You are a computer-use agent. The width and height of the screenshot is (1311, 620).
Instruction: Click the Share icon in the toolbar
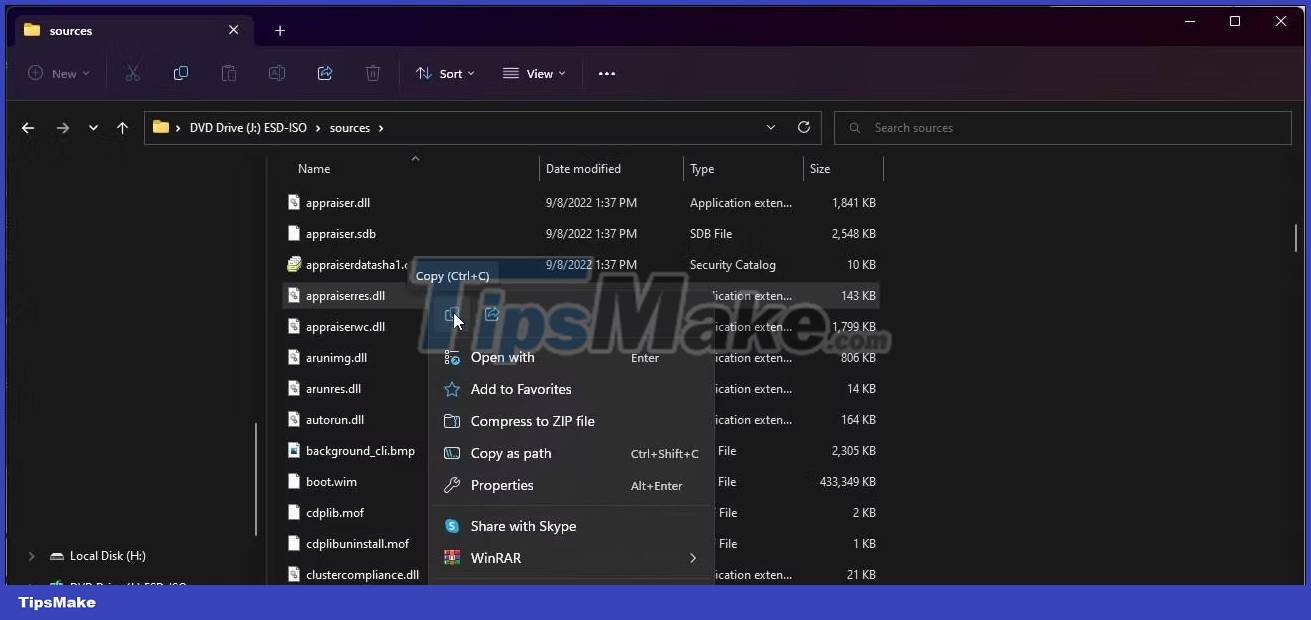click(x=324, y=73)
